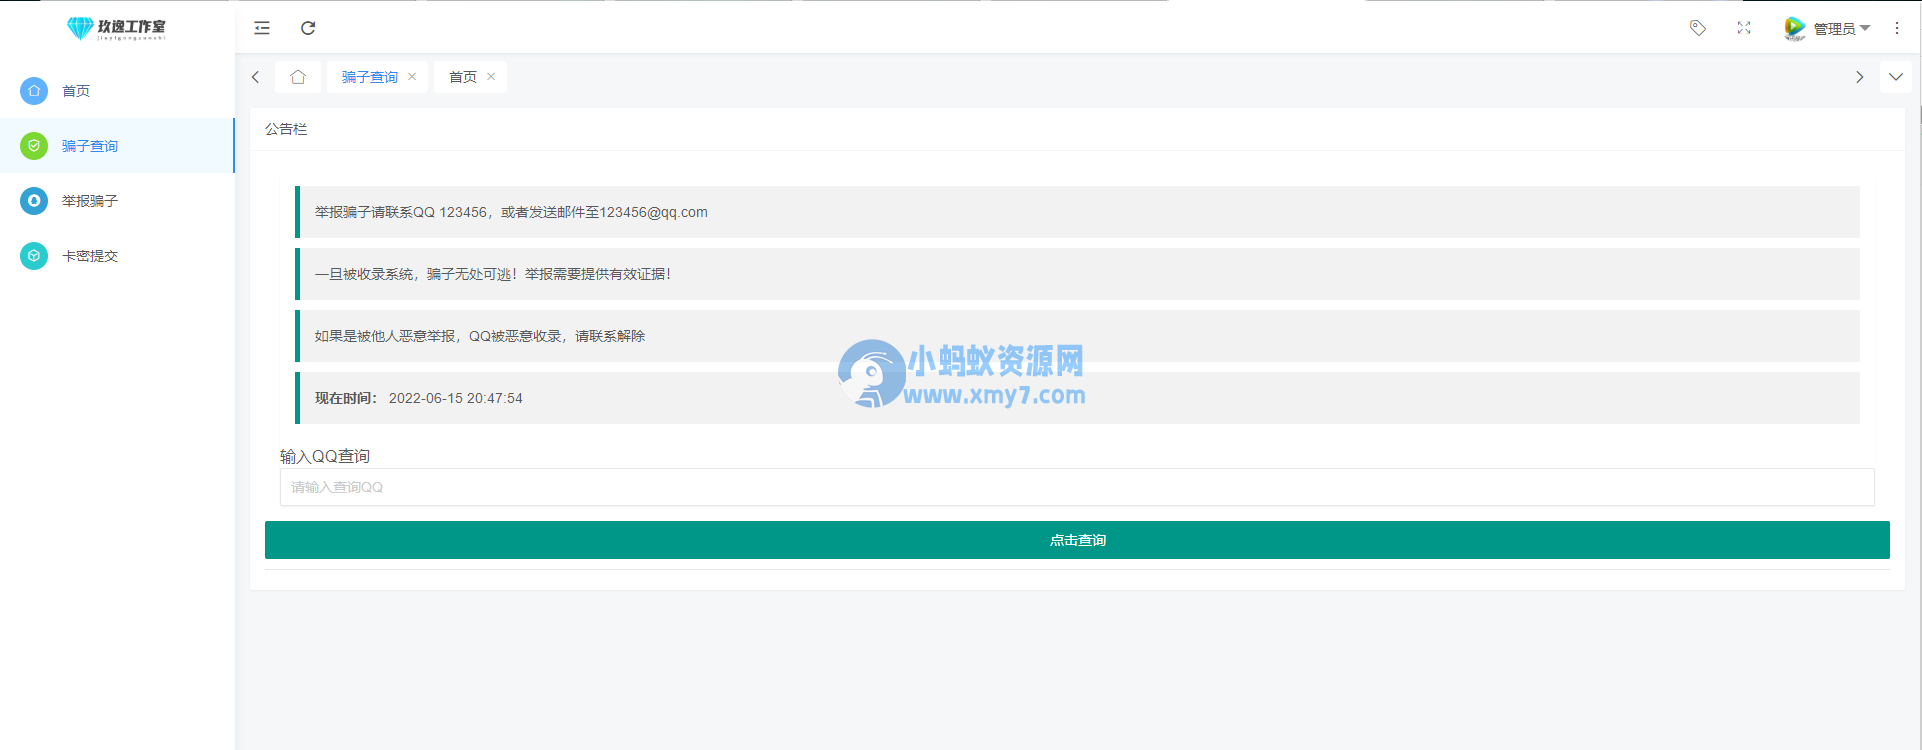The width and height of the screenshot is (1922, 750).
Task: Click the notice about 举报骗子请联系QQ 123456
Action: click(x=1077, y=212)
